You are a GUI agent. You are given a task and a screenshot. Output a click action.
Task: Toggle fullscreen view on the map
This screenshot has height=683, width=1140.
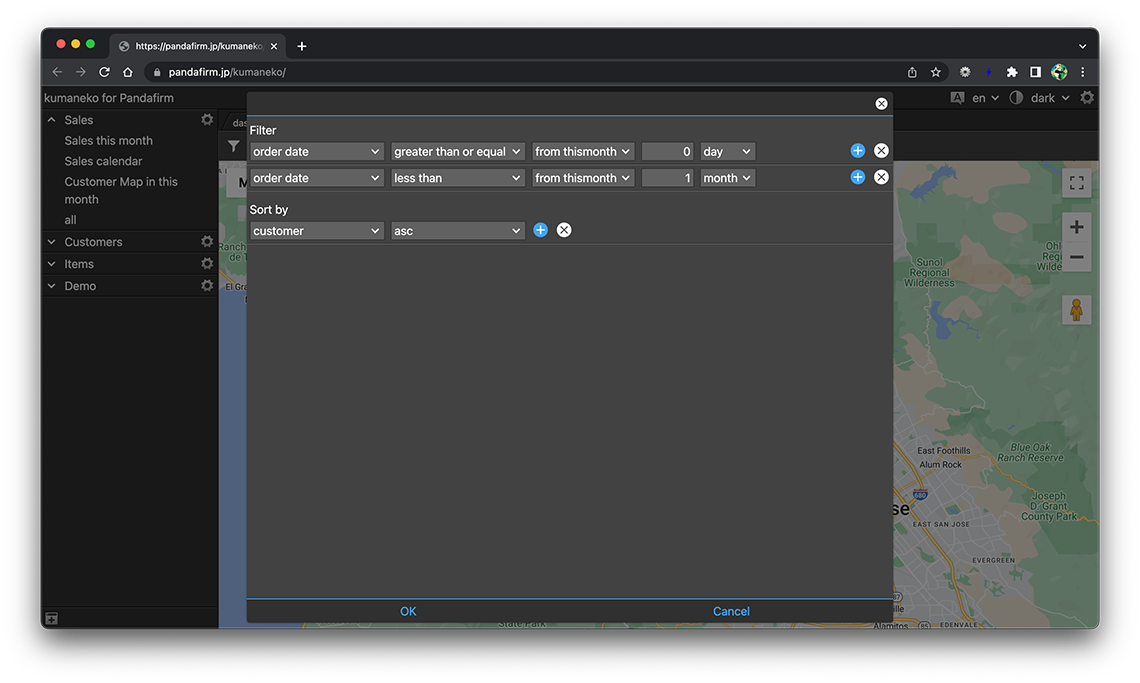(x=1076, y=183)
